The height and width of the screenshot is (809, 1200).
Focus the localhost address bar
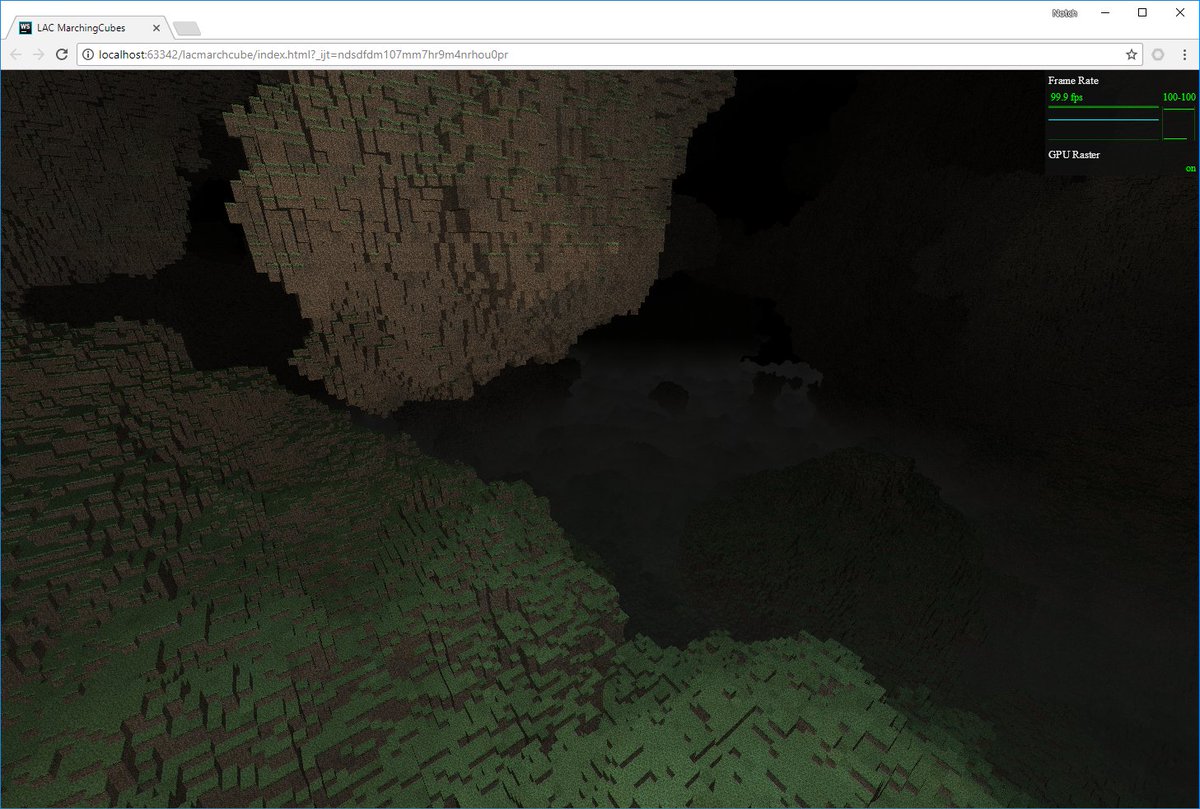[600, 54]
